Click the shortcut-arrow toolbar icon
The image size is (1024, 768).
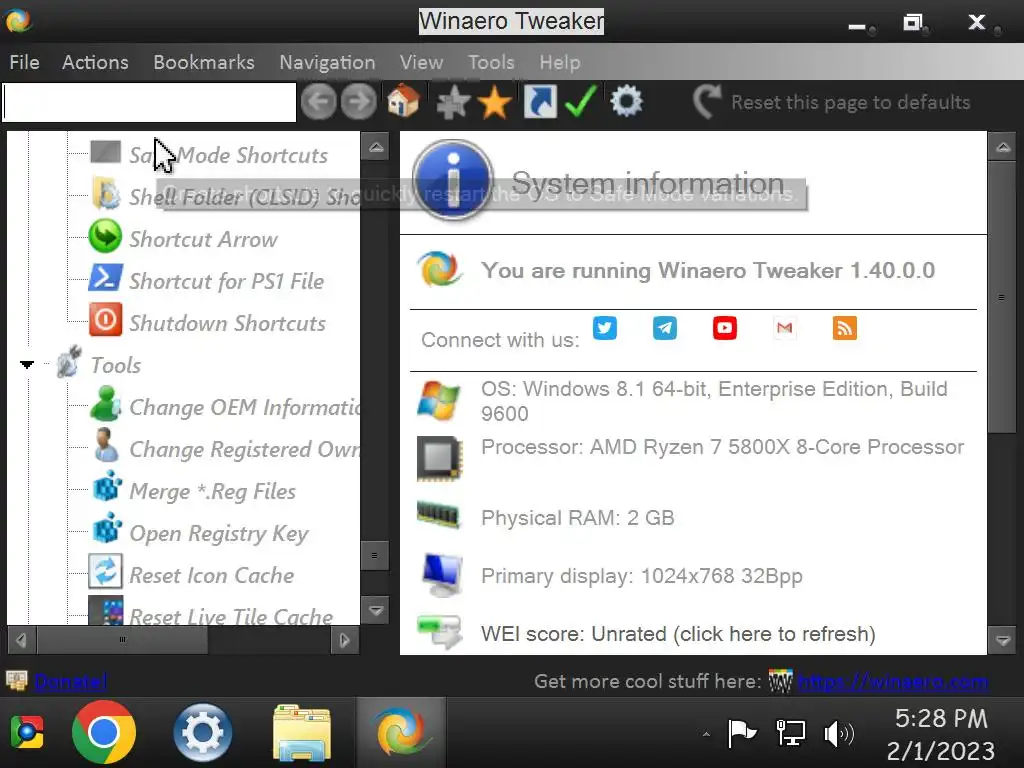click(x=541, y=102)
